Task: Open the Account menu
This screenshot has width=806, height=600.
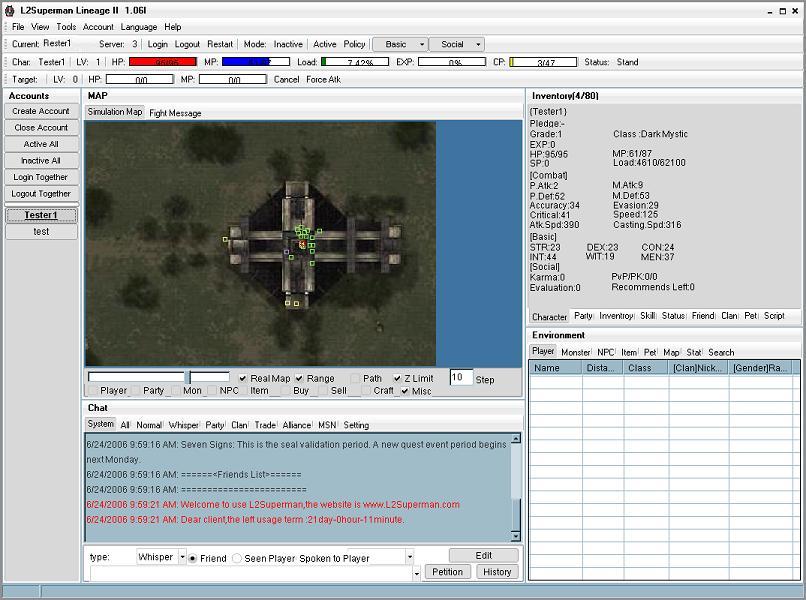Action: (x=98, y=27)
